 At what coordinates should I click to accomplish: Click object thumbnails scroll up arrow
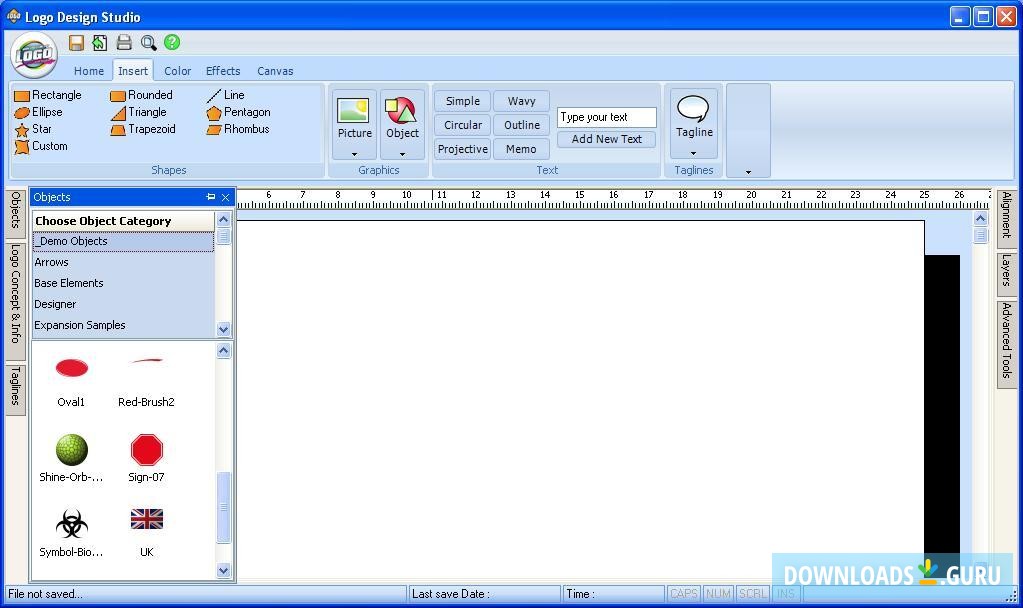point(224,351)
